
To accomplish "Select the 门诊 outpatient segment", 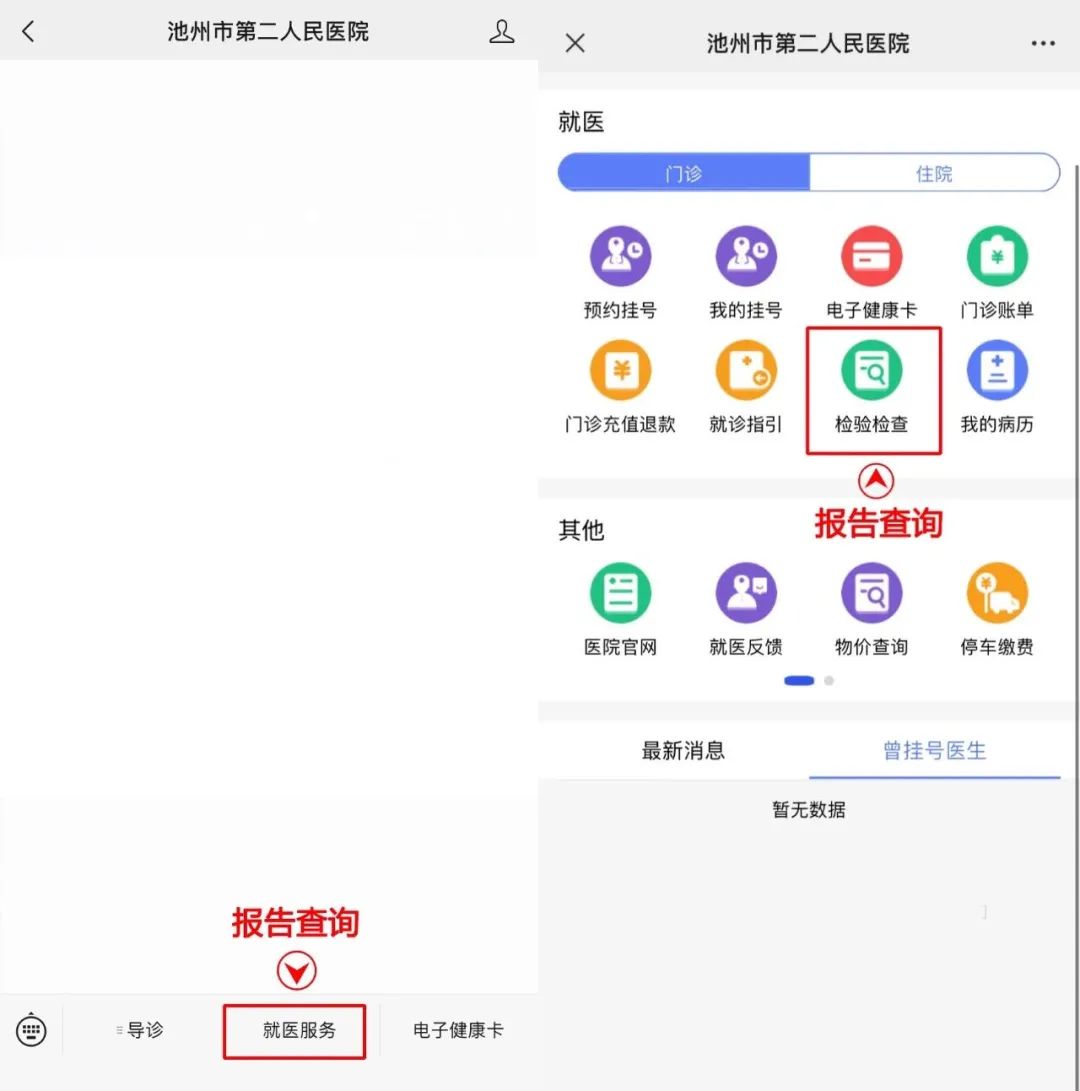I will coord(684,173).
